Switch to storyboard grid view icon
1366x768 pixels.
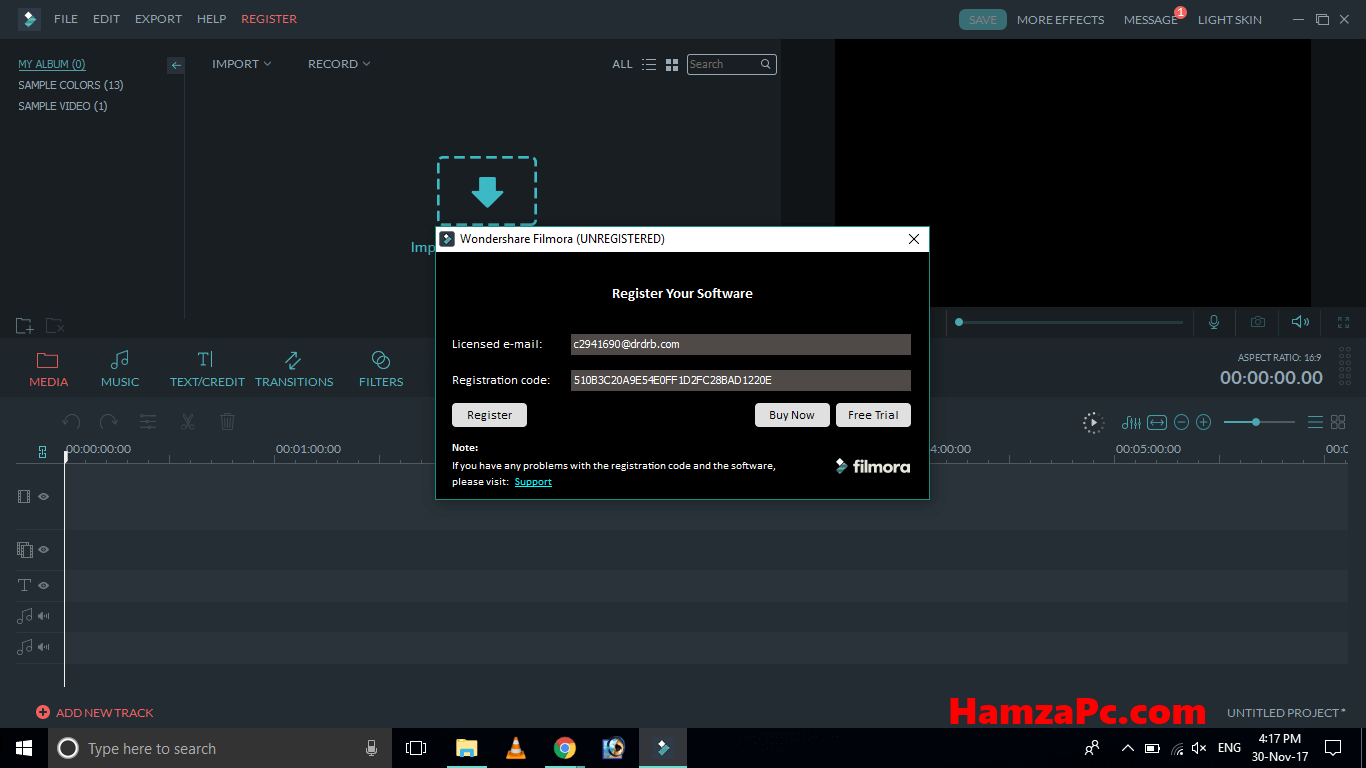click(x=1338, y=423)
